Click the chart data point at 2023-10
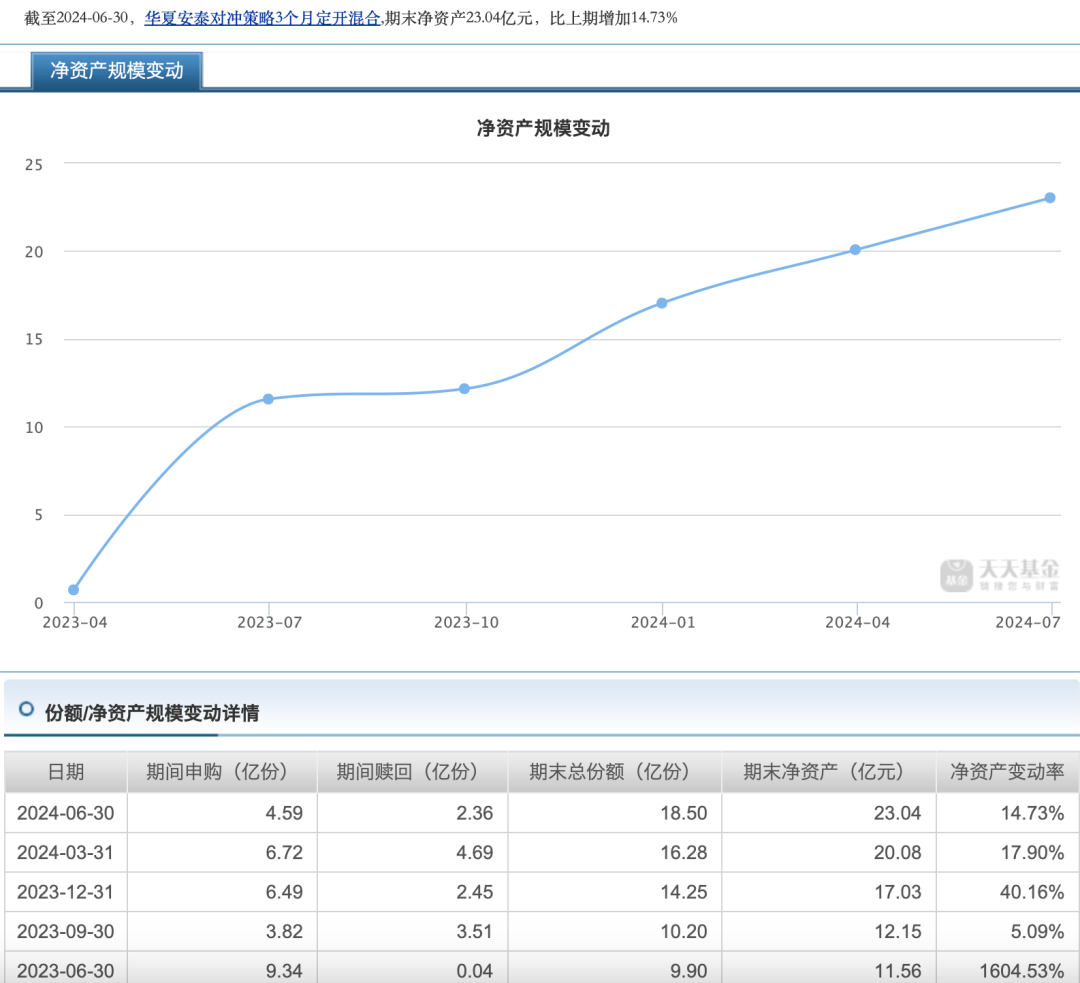 [464, 388]
